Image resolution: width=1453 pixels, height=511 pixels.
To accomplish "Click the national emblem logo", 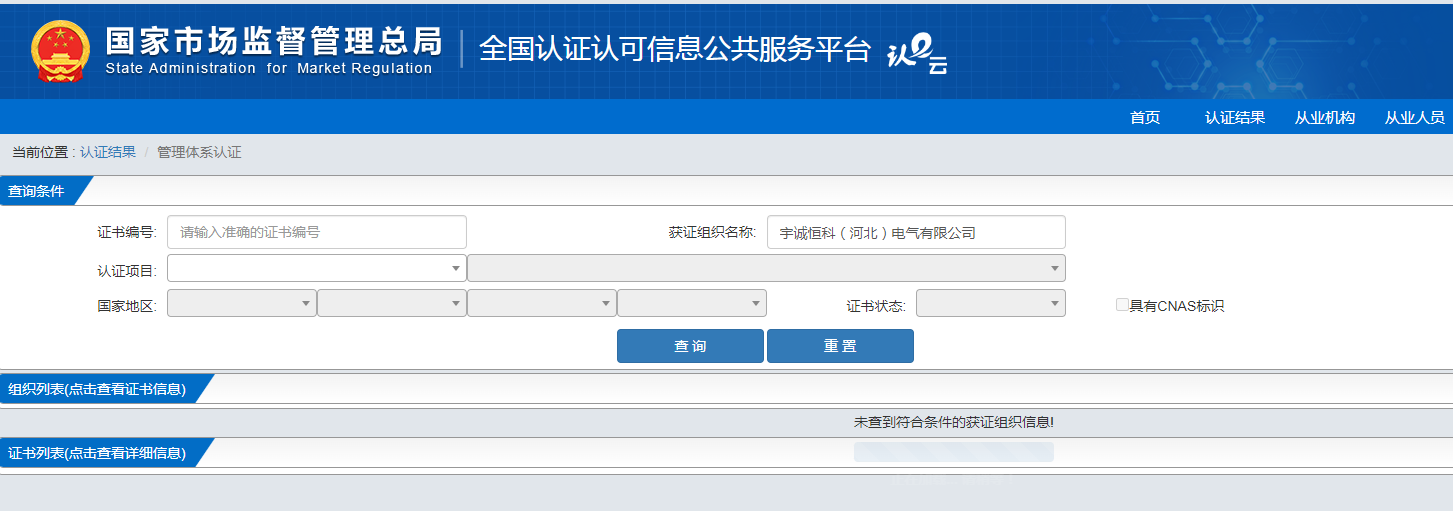I will pyautogui.click(x=60, y=50).
